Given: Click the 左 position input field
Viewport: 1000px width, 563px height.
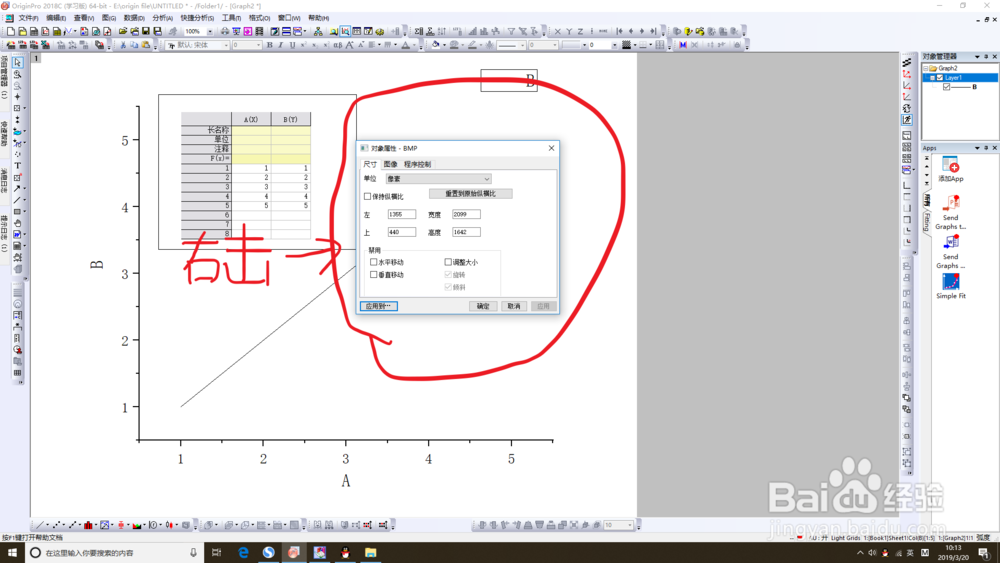Looking at the screenshot, I should coord(402,215).
